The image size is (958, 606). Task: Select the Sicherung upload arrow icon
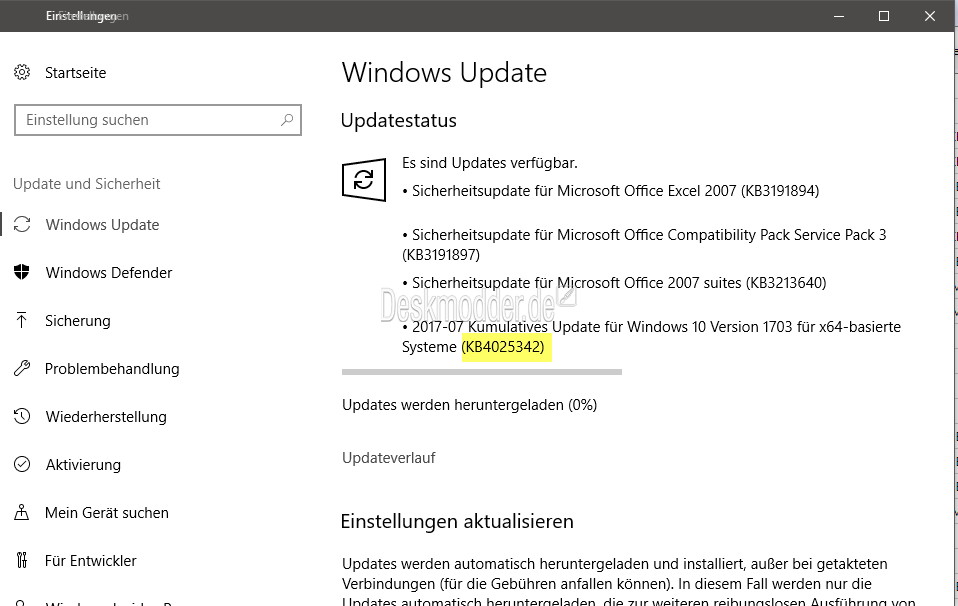click(x=21, y=320)
